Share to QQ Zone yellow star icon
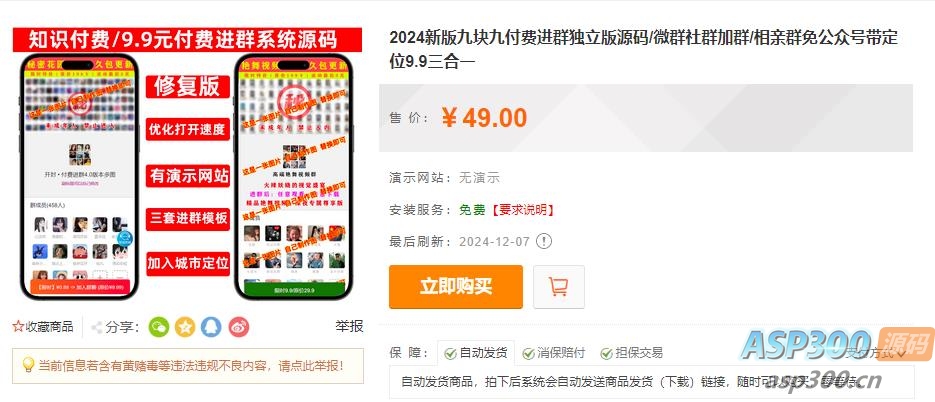Viewport: 935px width, 402px height. [185, 327]
